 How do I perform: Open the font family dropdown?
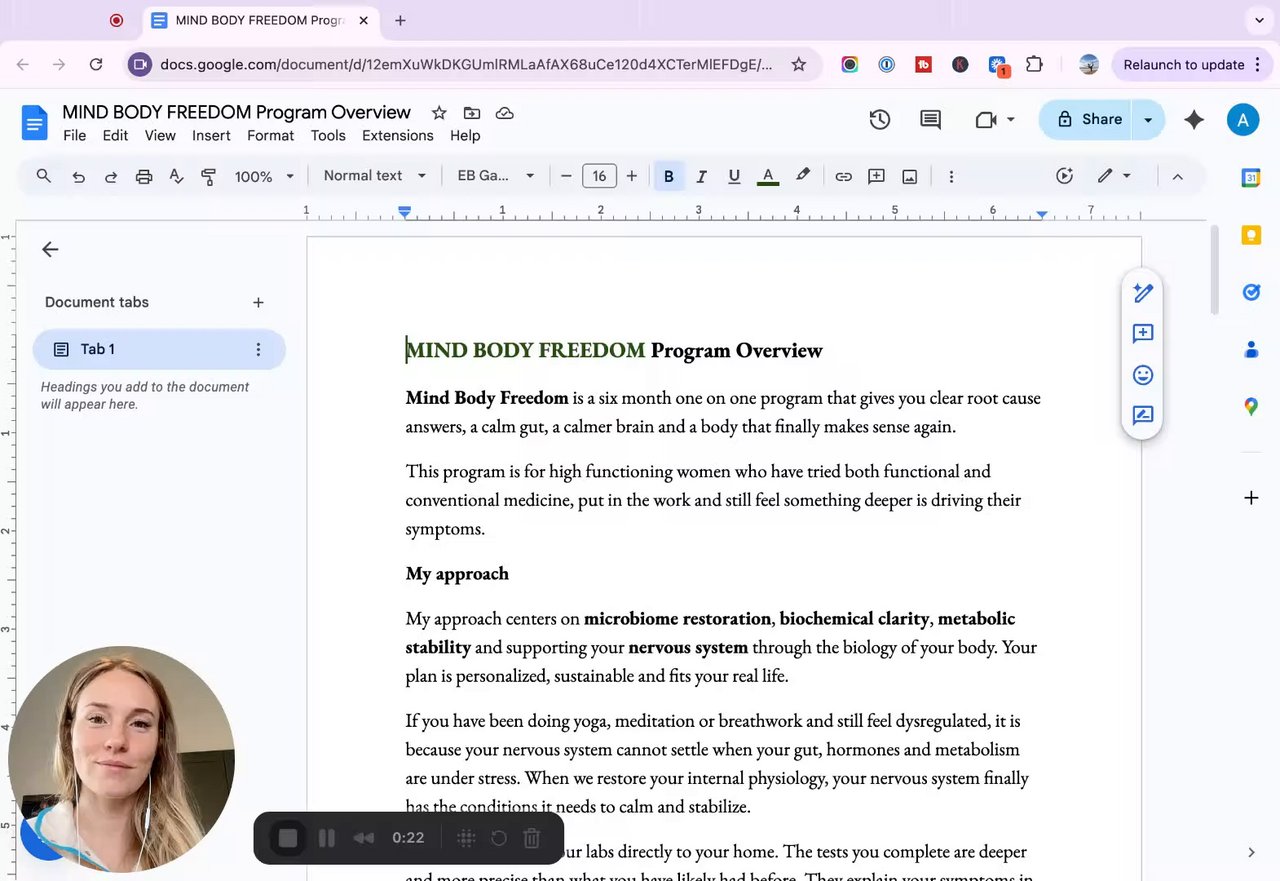[x=496, y=176]
